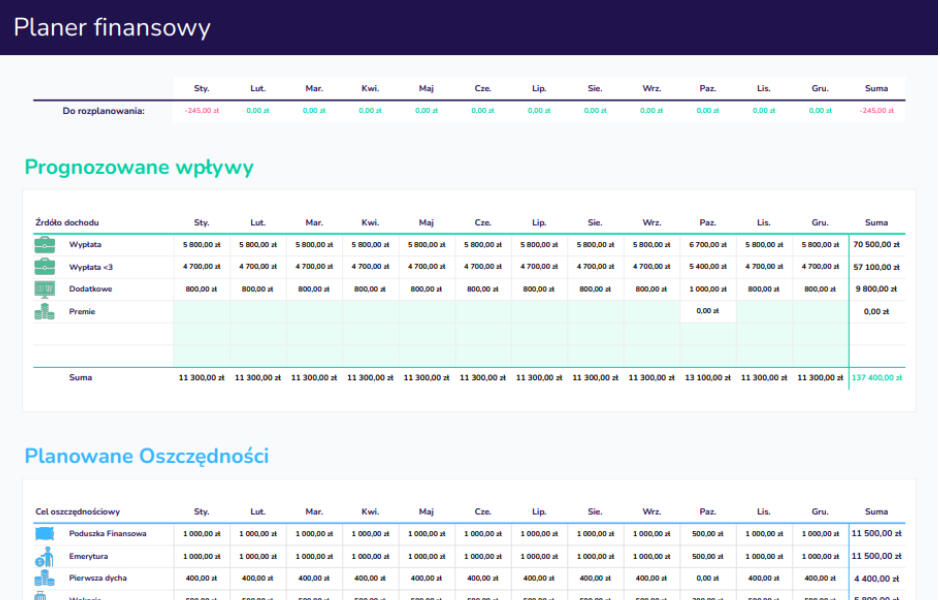Click the Poduszka Finansowa pillow icon
This screenshot has width=940, height=600.
pyautogui.click(x=45, y=534)
